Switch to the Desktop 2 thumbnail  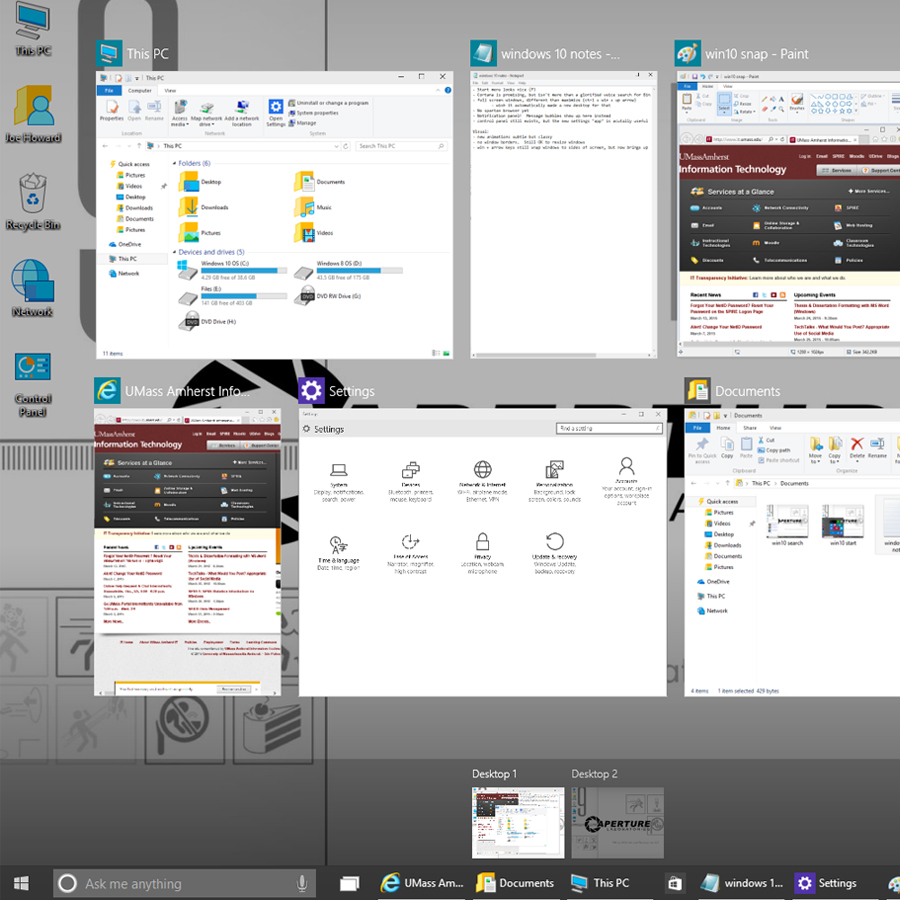pos(618,823)
